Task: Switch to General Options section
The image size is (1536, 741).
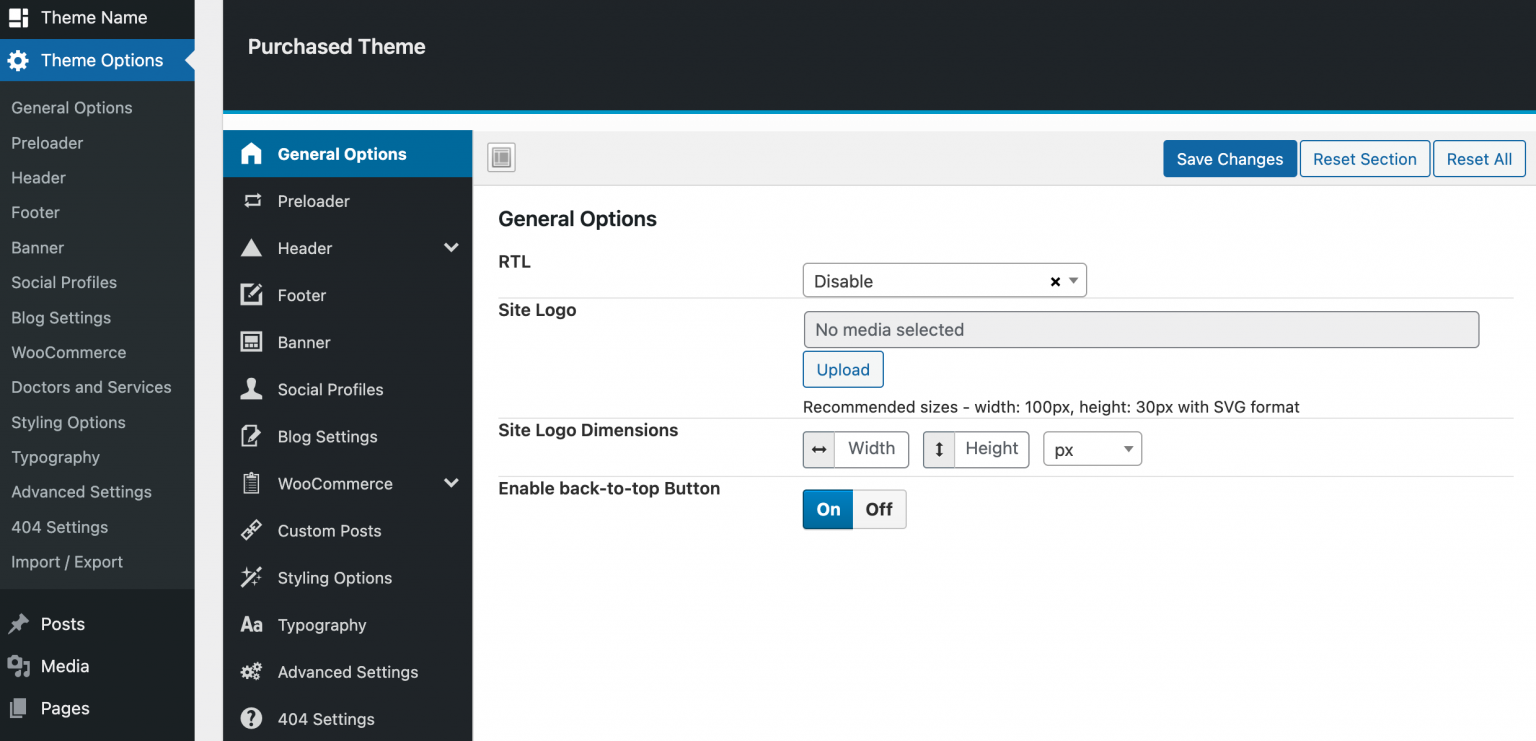Action: point(340,153)
